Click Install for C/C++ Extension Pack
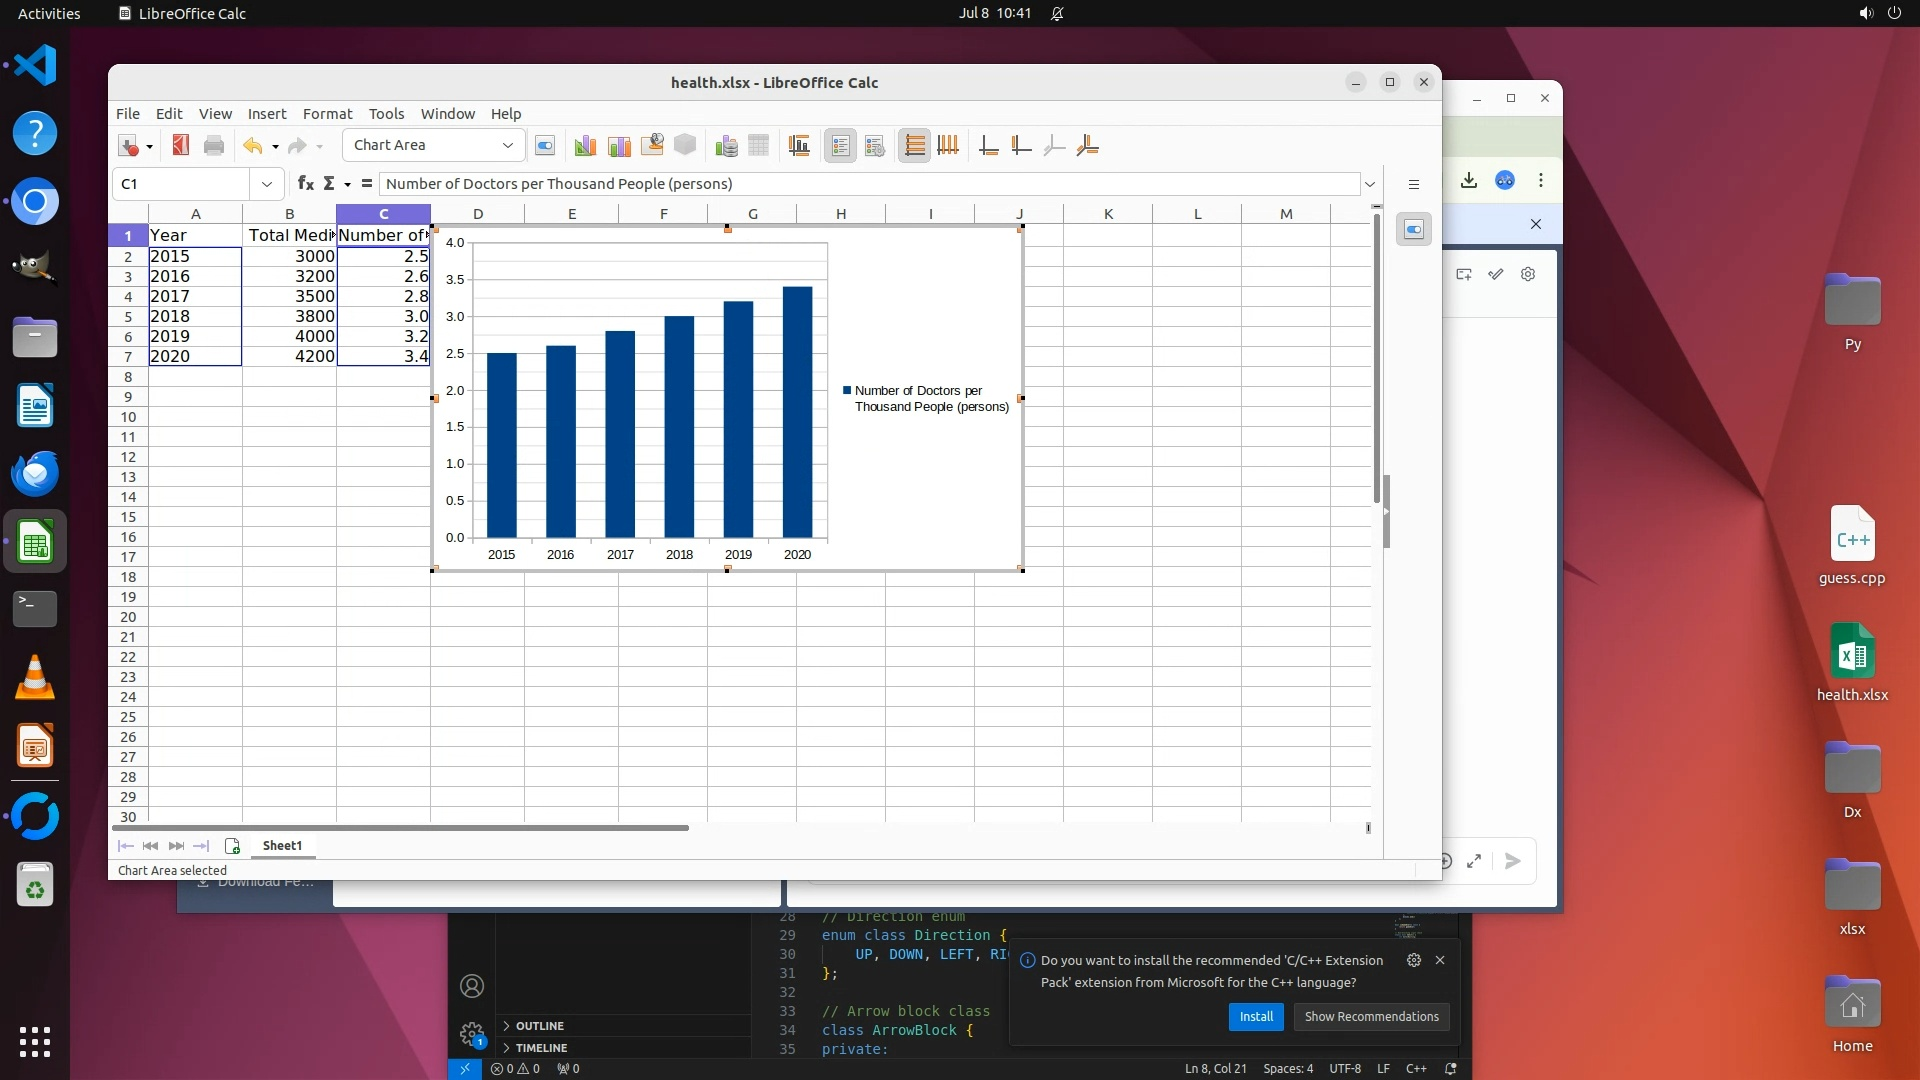Viewport: 1920px width, 1080px height. (x=1255, y=1017)
